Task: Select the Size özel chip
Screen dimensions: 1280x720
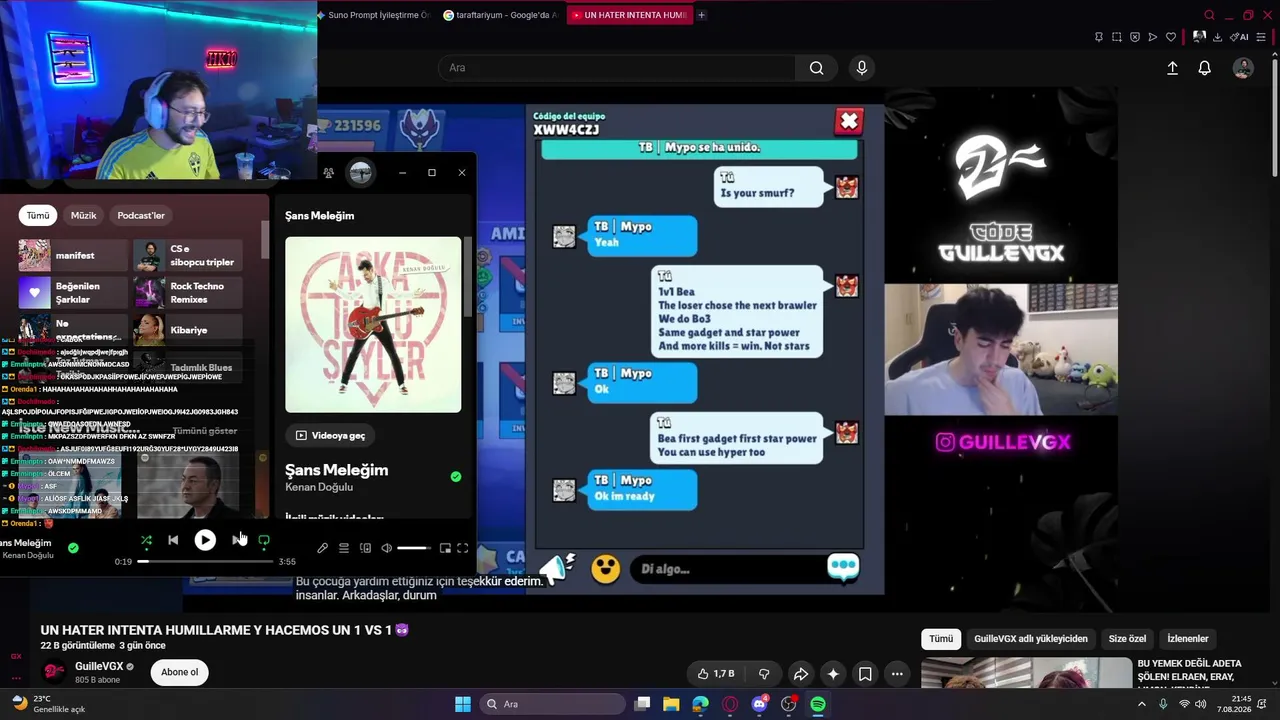Action: 1128,639
